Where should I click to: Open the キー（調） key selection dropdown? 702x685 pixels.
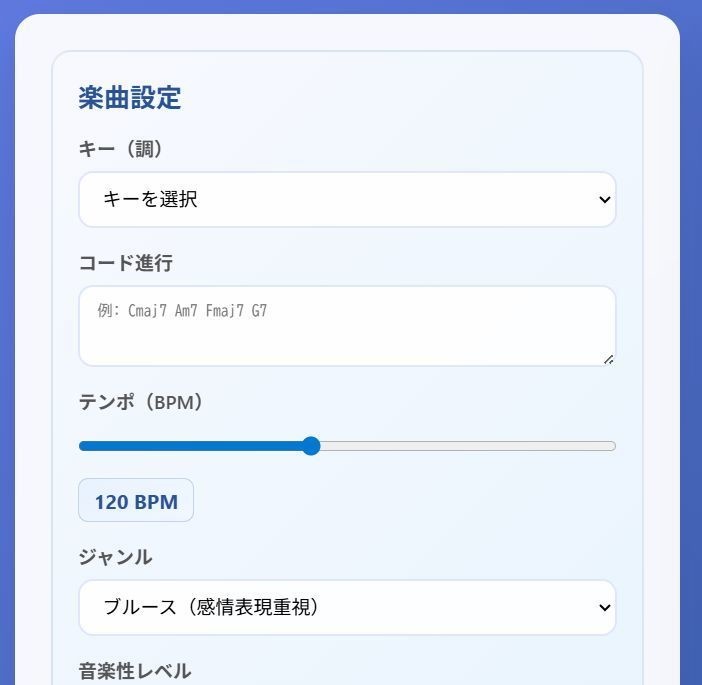click(346, 200)
